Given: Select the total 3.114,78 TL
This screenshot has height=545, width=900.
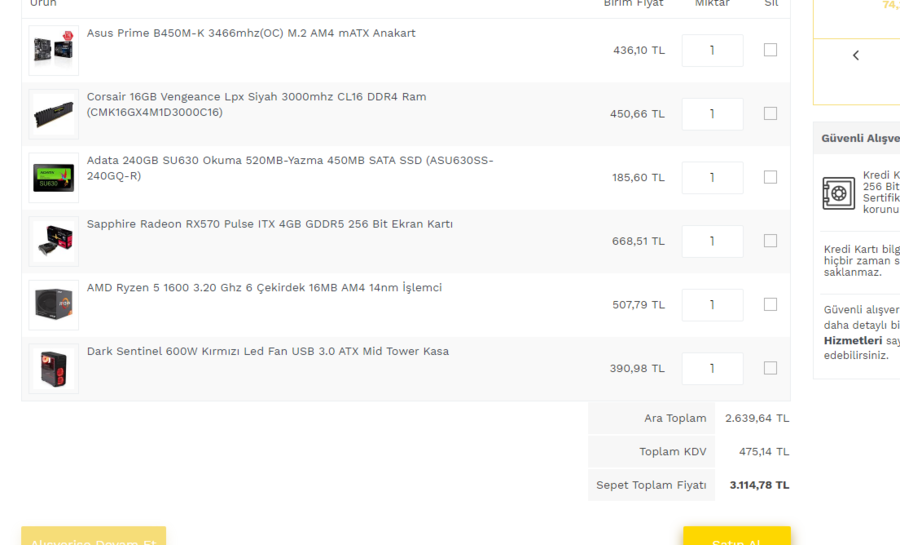Looking at the screenshot, I should tap(759, 485).
